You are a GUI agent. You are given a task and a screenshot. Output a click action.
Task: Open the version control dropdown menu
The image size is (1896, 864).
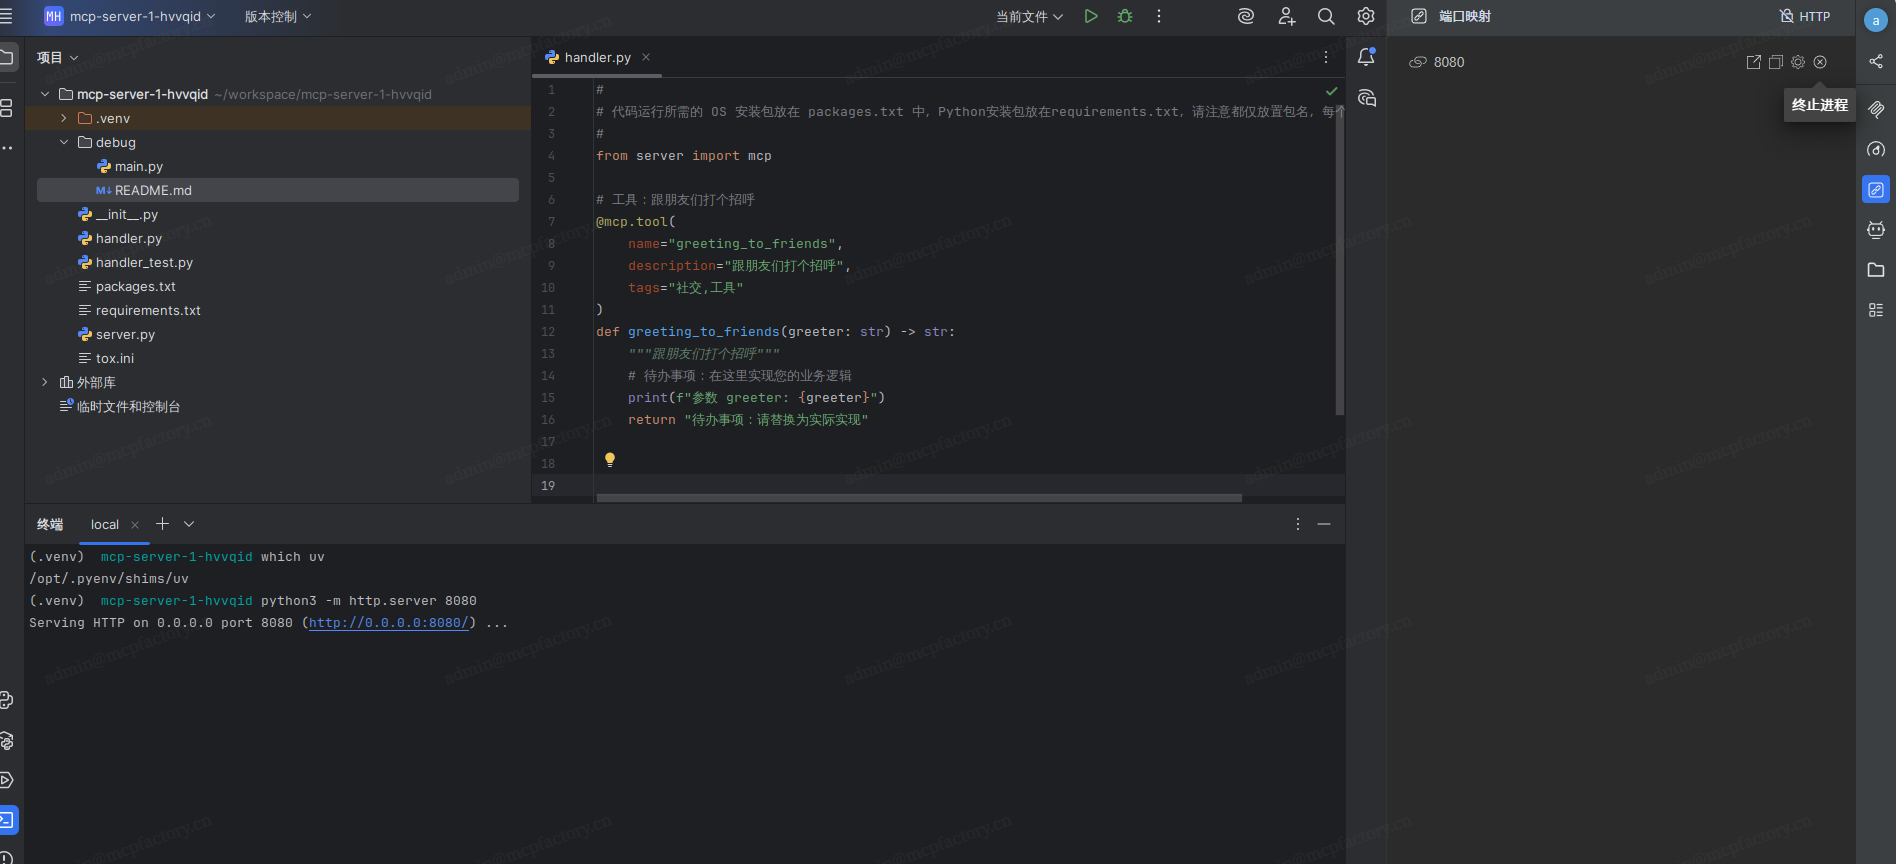click(x=278, y=16)
